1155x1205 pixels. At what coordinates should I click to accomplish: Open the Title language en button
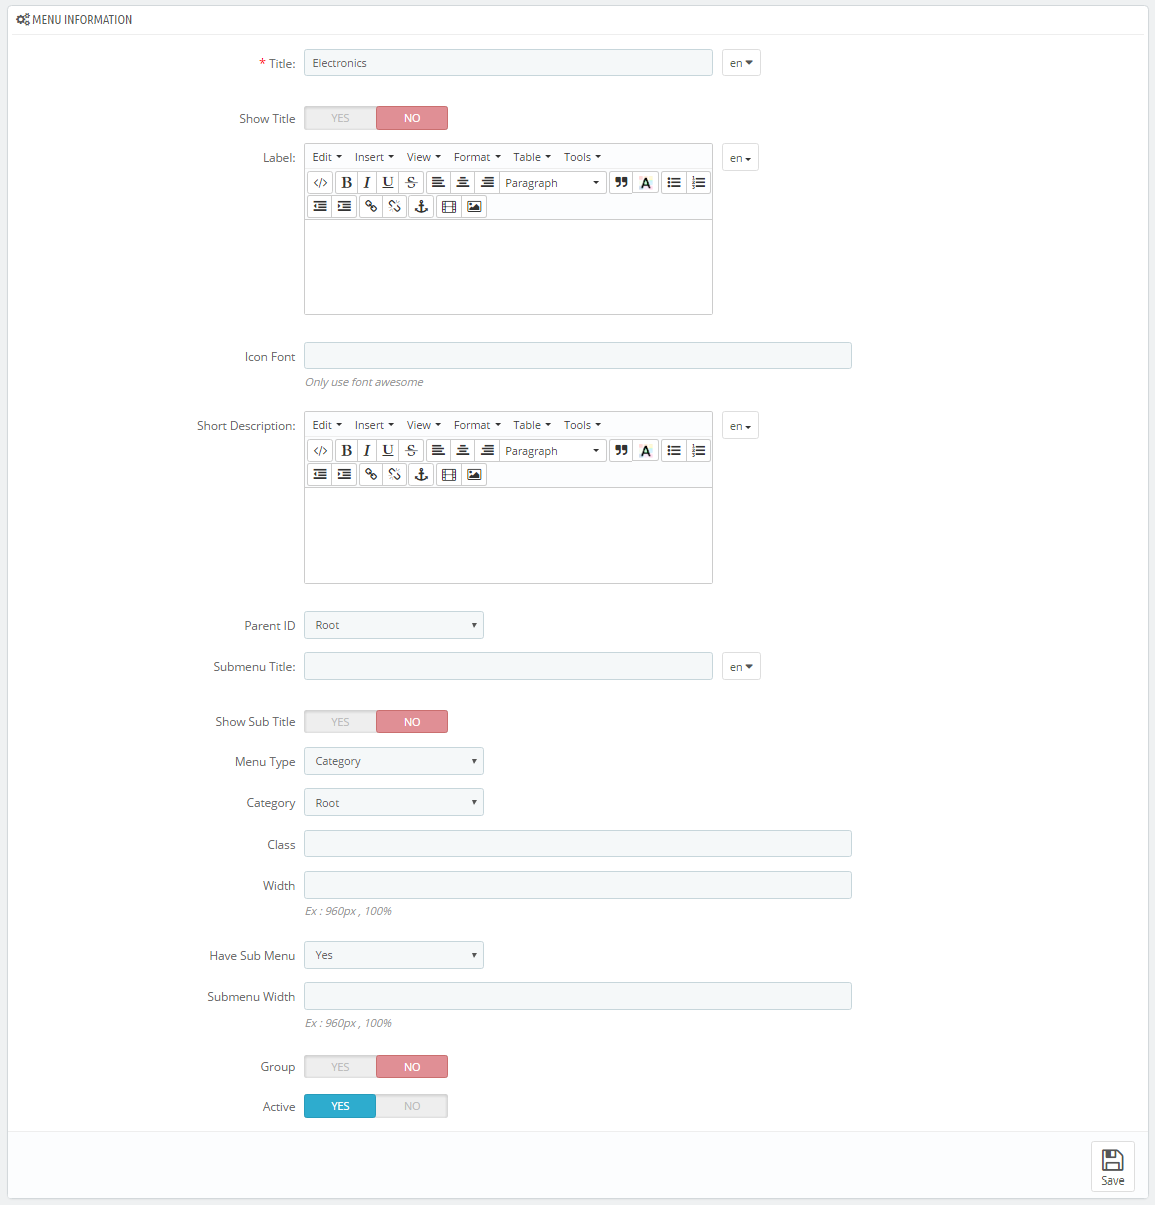[741, 63]
